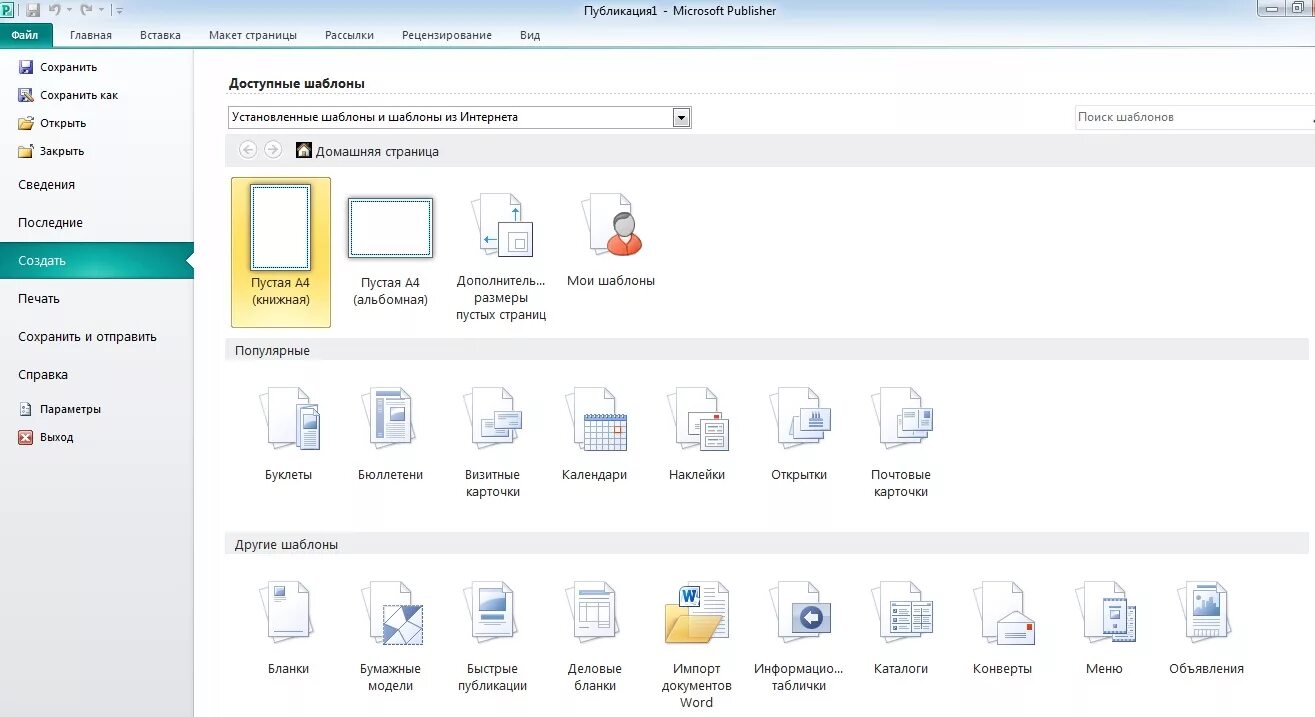Open the Файл tab

25,34
